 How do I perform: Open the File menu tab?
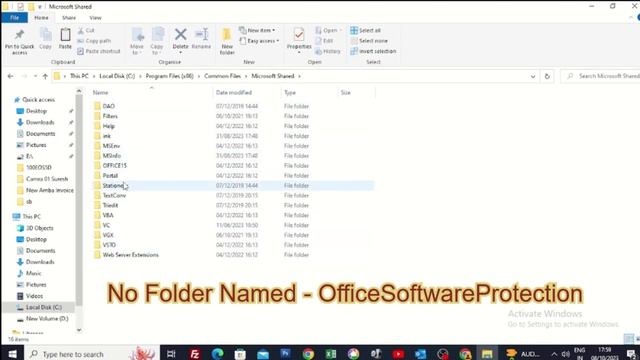point(14,18)
